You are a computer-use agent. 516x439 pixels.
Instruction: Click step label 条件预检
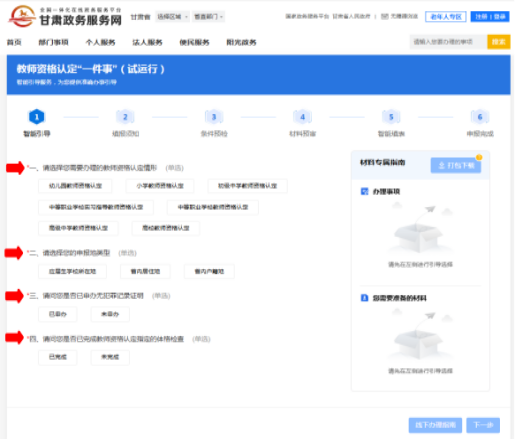pyautogui.click(x=214, y=134)
